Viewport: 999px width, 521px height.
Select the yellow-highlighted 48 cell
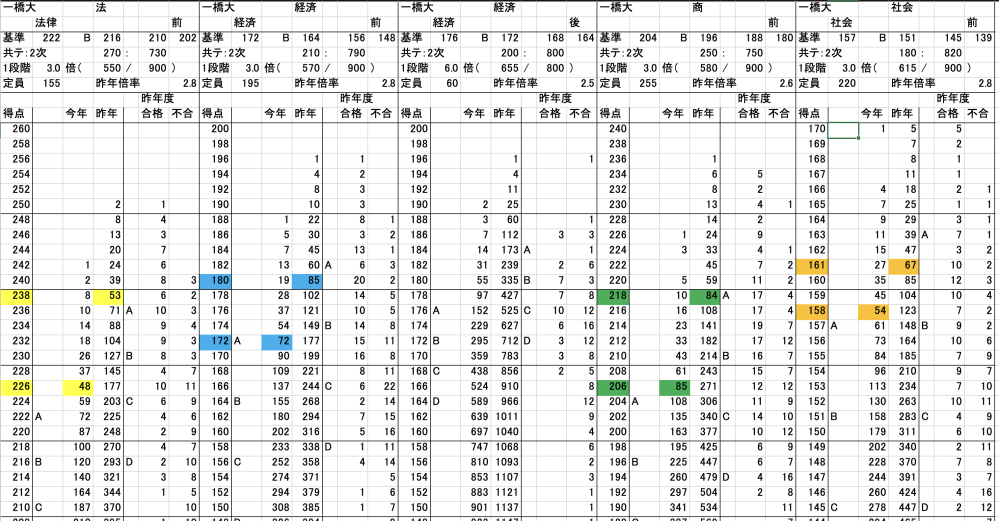point(78,387)
